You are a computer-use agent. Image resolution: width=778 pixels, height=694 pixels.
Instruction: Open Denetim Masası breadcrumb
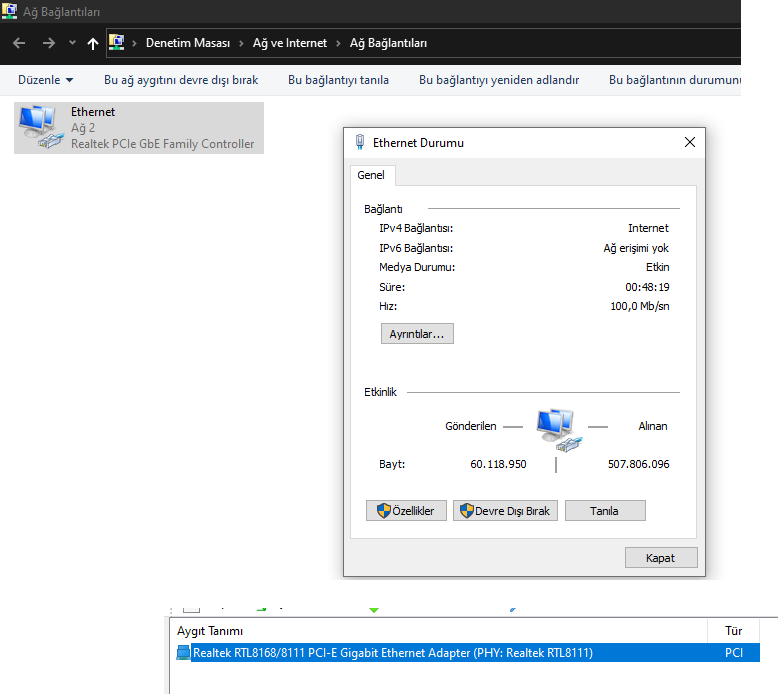point(188,43)
